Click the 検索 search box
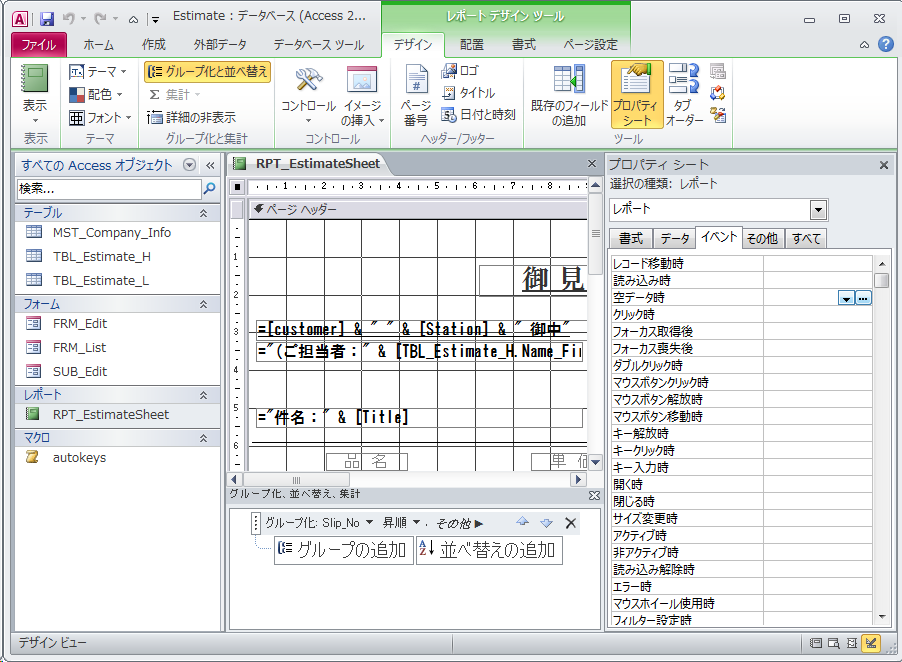 click(109, 189)
